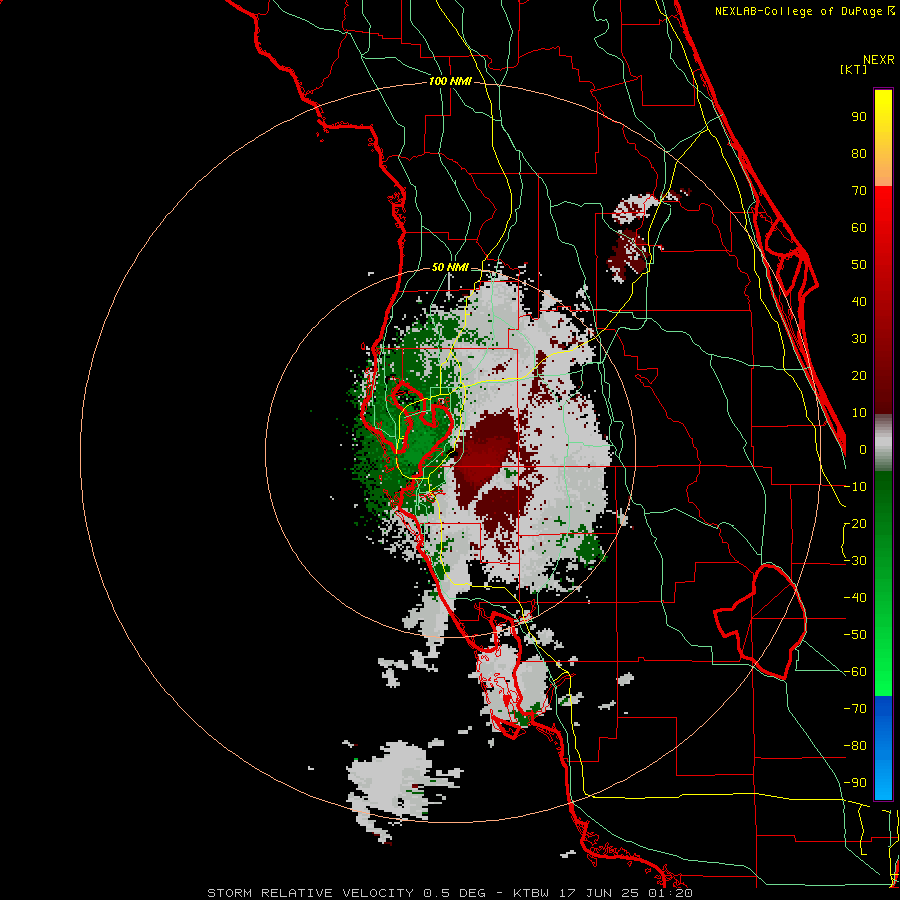Select the positive 60 knot scale label

[859, 228]
